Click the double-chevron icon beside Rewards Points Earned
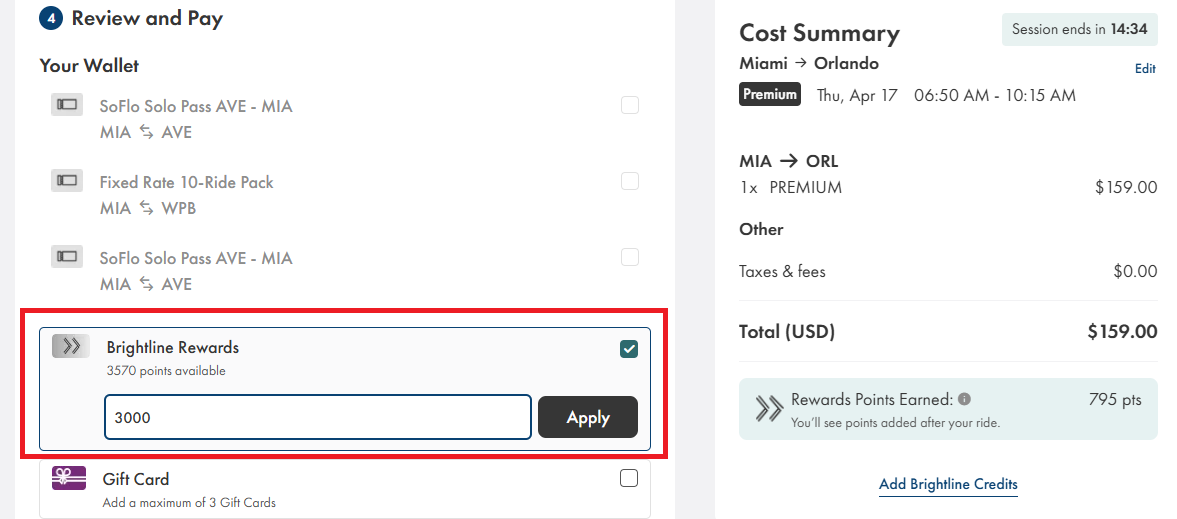 768,407
